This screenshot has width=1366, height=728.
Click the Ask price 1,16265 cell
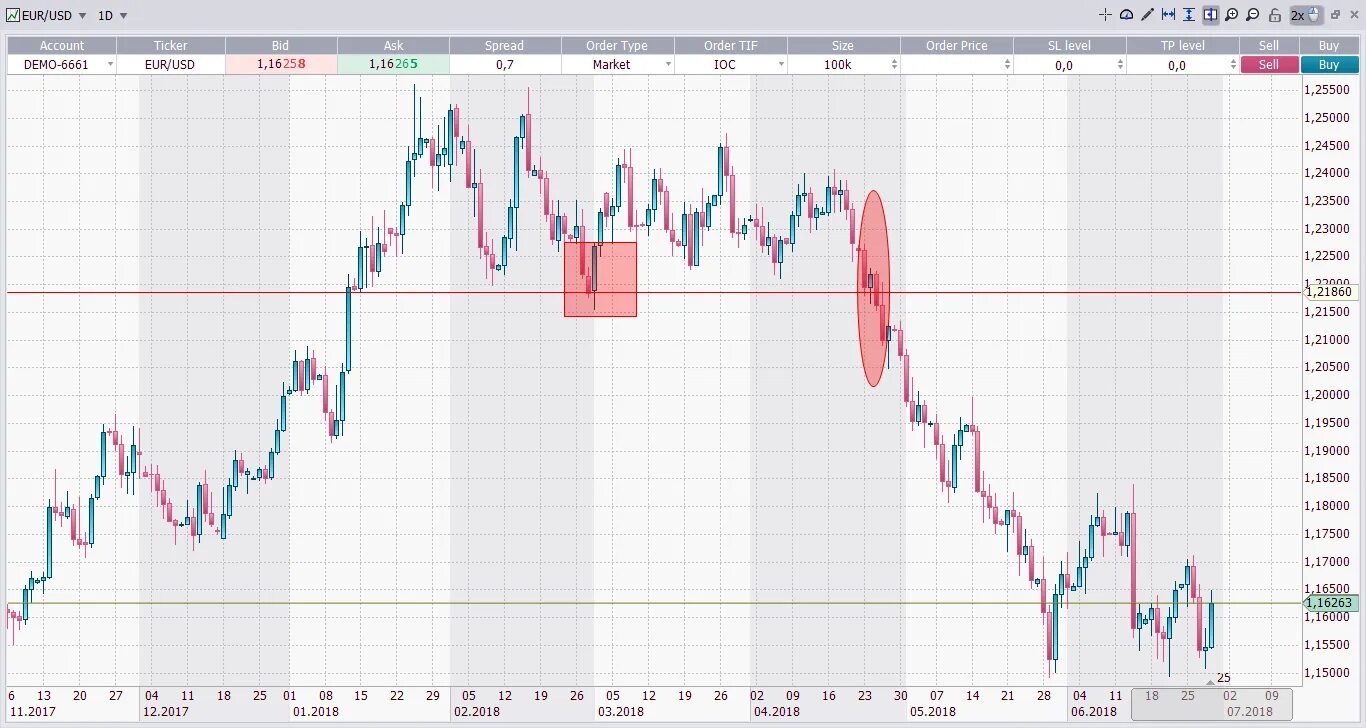393,64
